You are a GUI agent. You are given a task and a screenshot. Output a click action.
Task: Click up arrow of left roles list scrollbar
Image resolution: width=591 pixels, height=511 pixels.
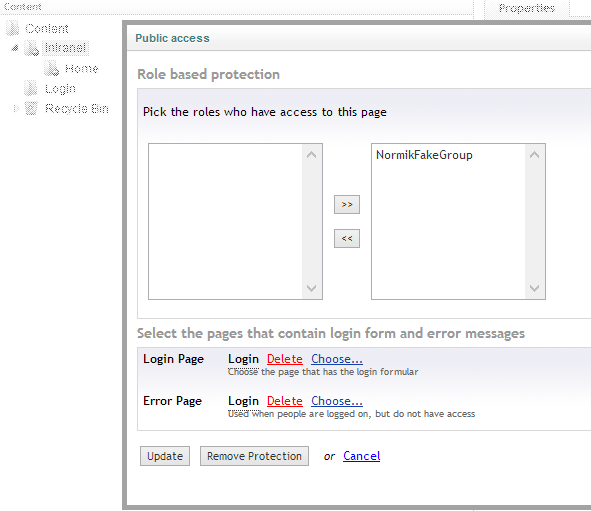311,155
